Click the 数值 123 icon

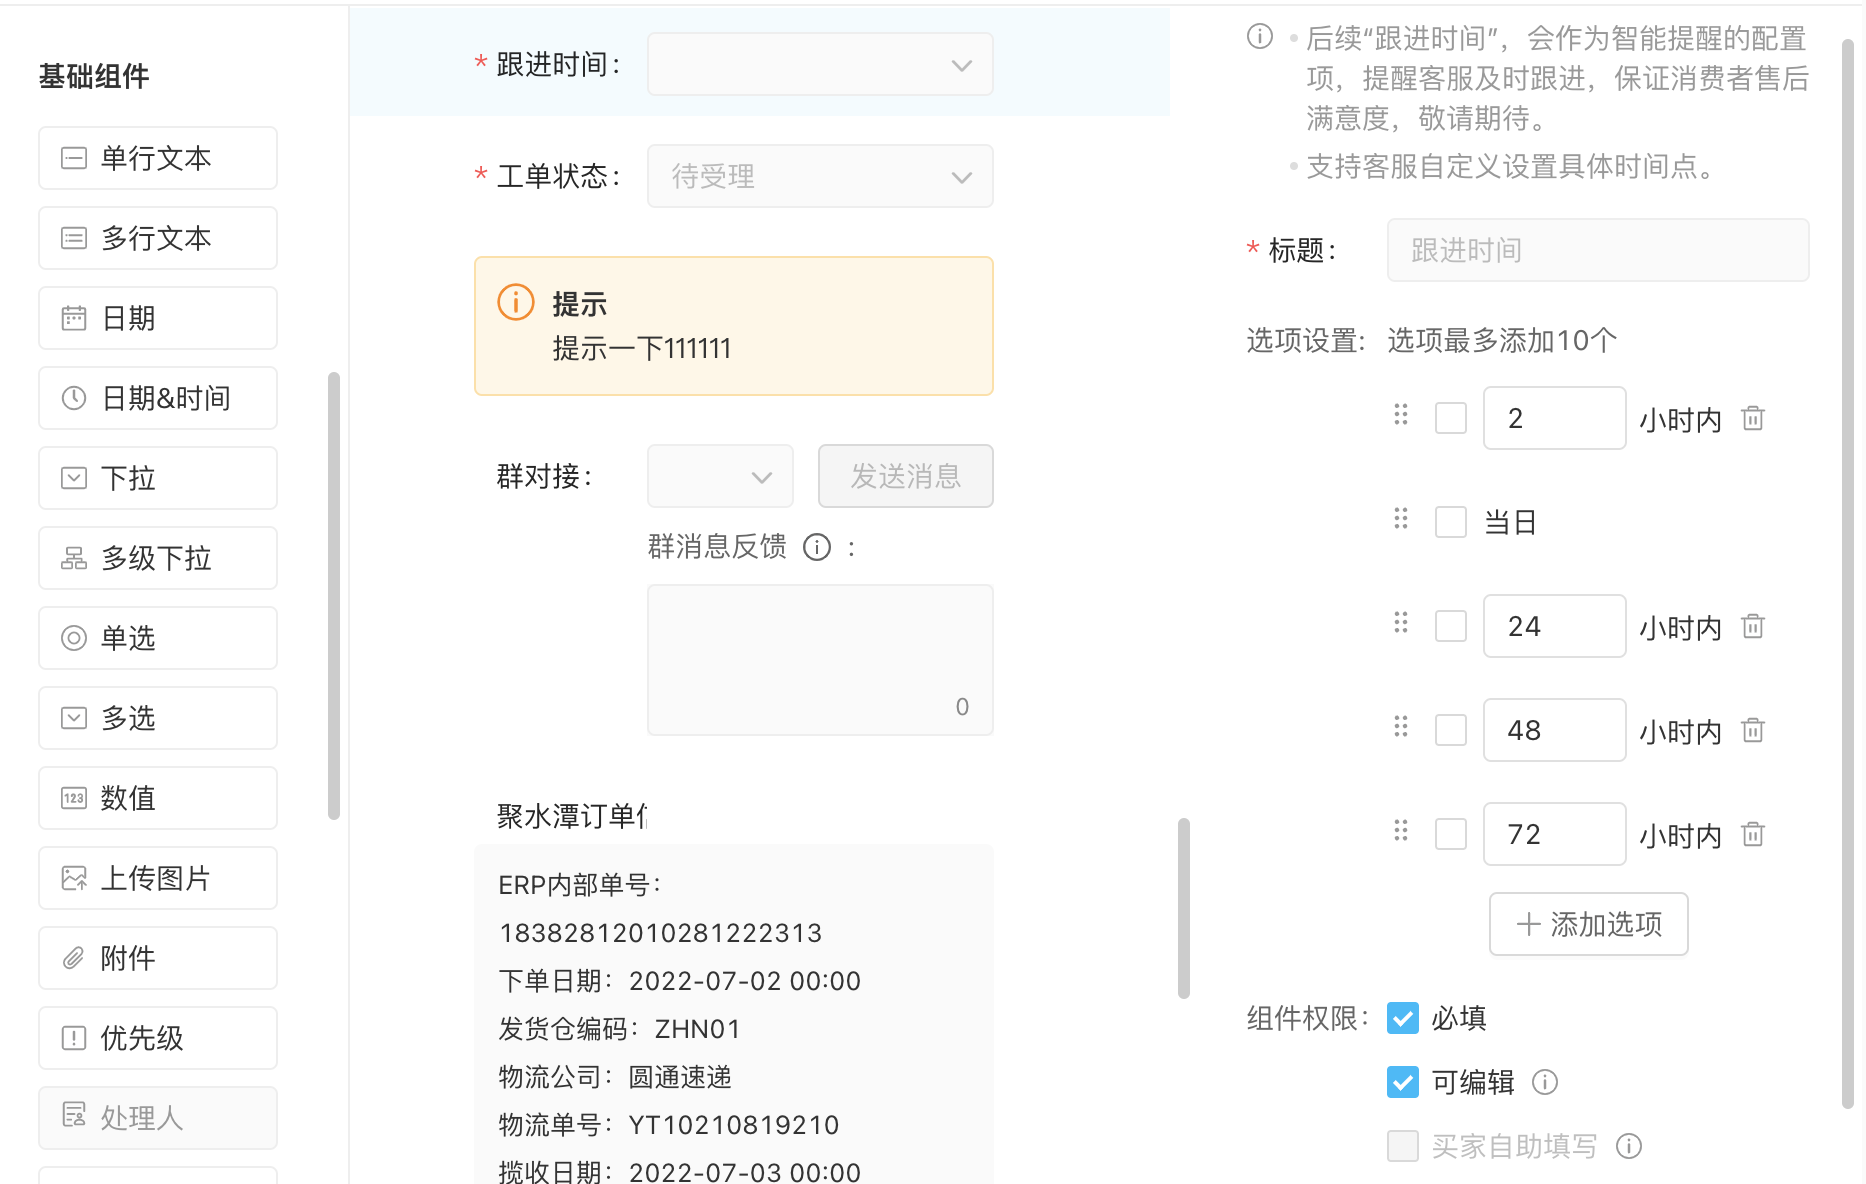(74, 798)
